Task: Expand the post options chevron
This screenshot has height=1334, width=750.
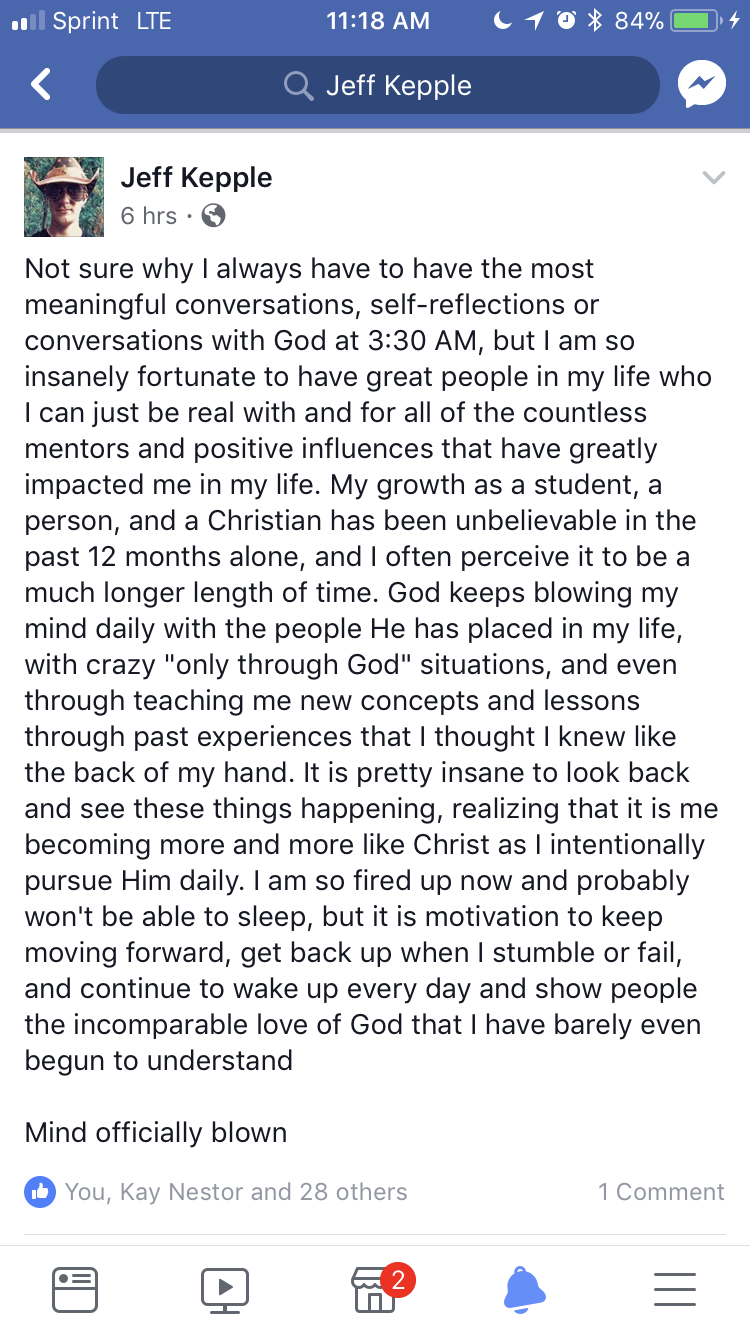Action: (713, 178)
